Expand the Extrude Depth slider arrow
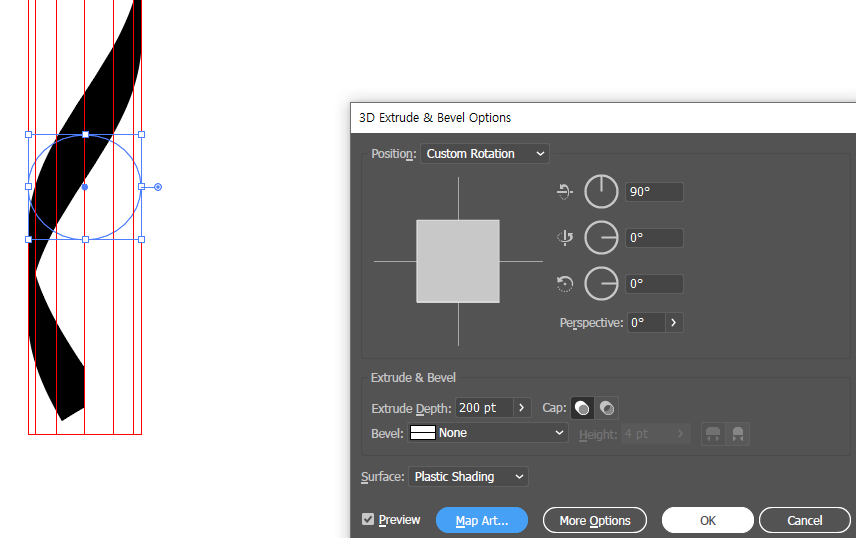This screenshot has width=856, height=538. [x=522, y=408]
